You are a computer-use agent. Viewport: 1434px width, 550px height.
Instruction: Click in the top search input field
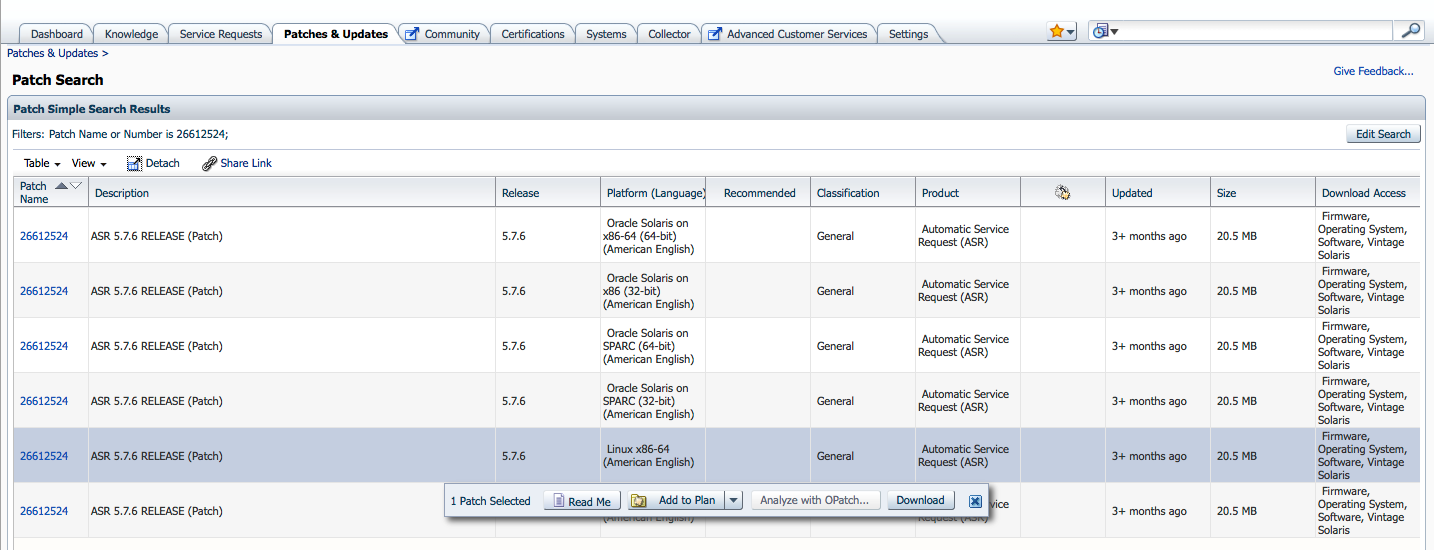1255,32
